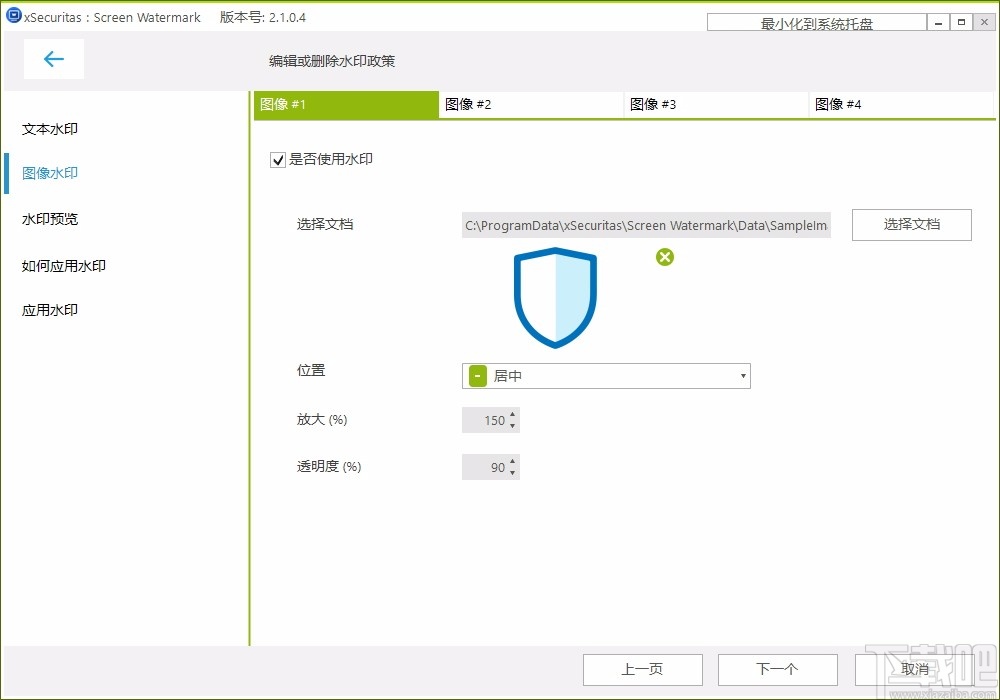This screenshot has height=700, width=1000.
Task: Increase the 透明度 (%) value with the up arrow
Action: (513, 462)
